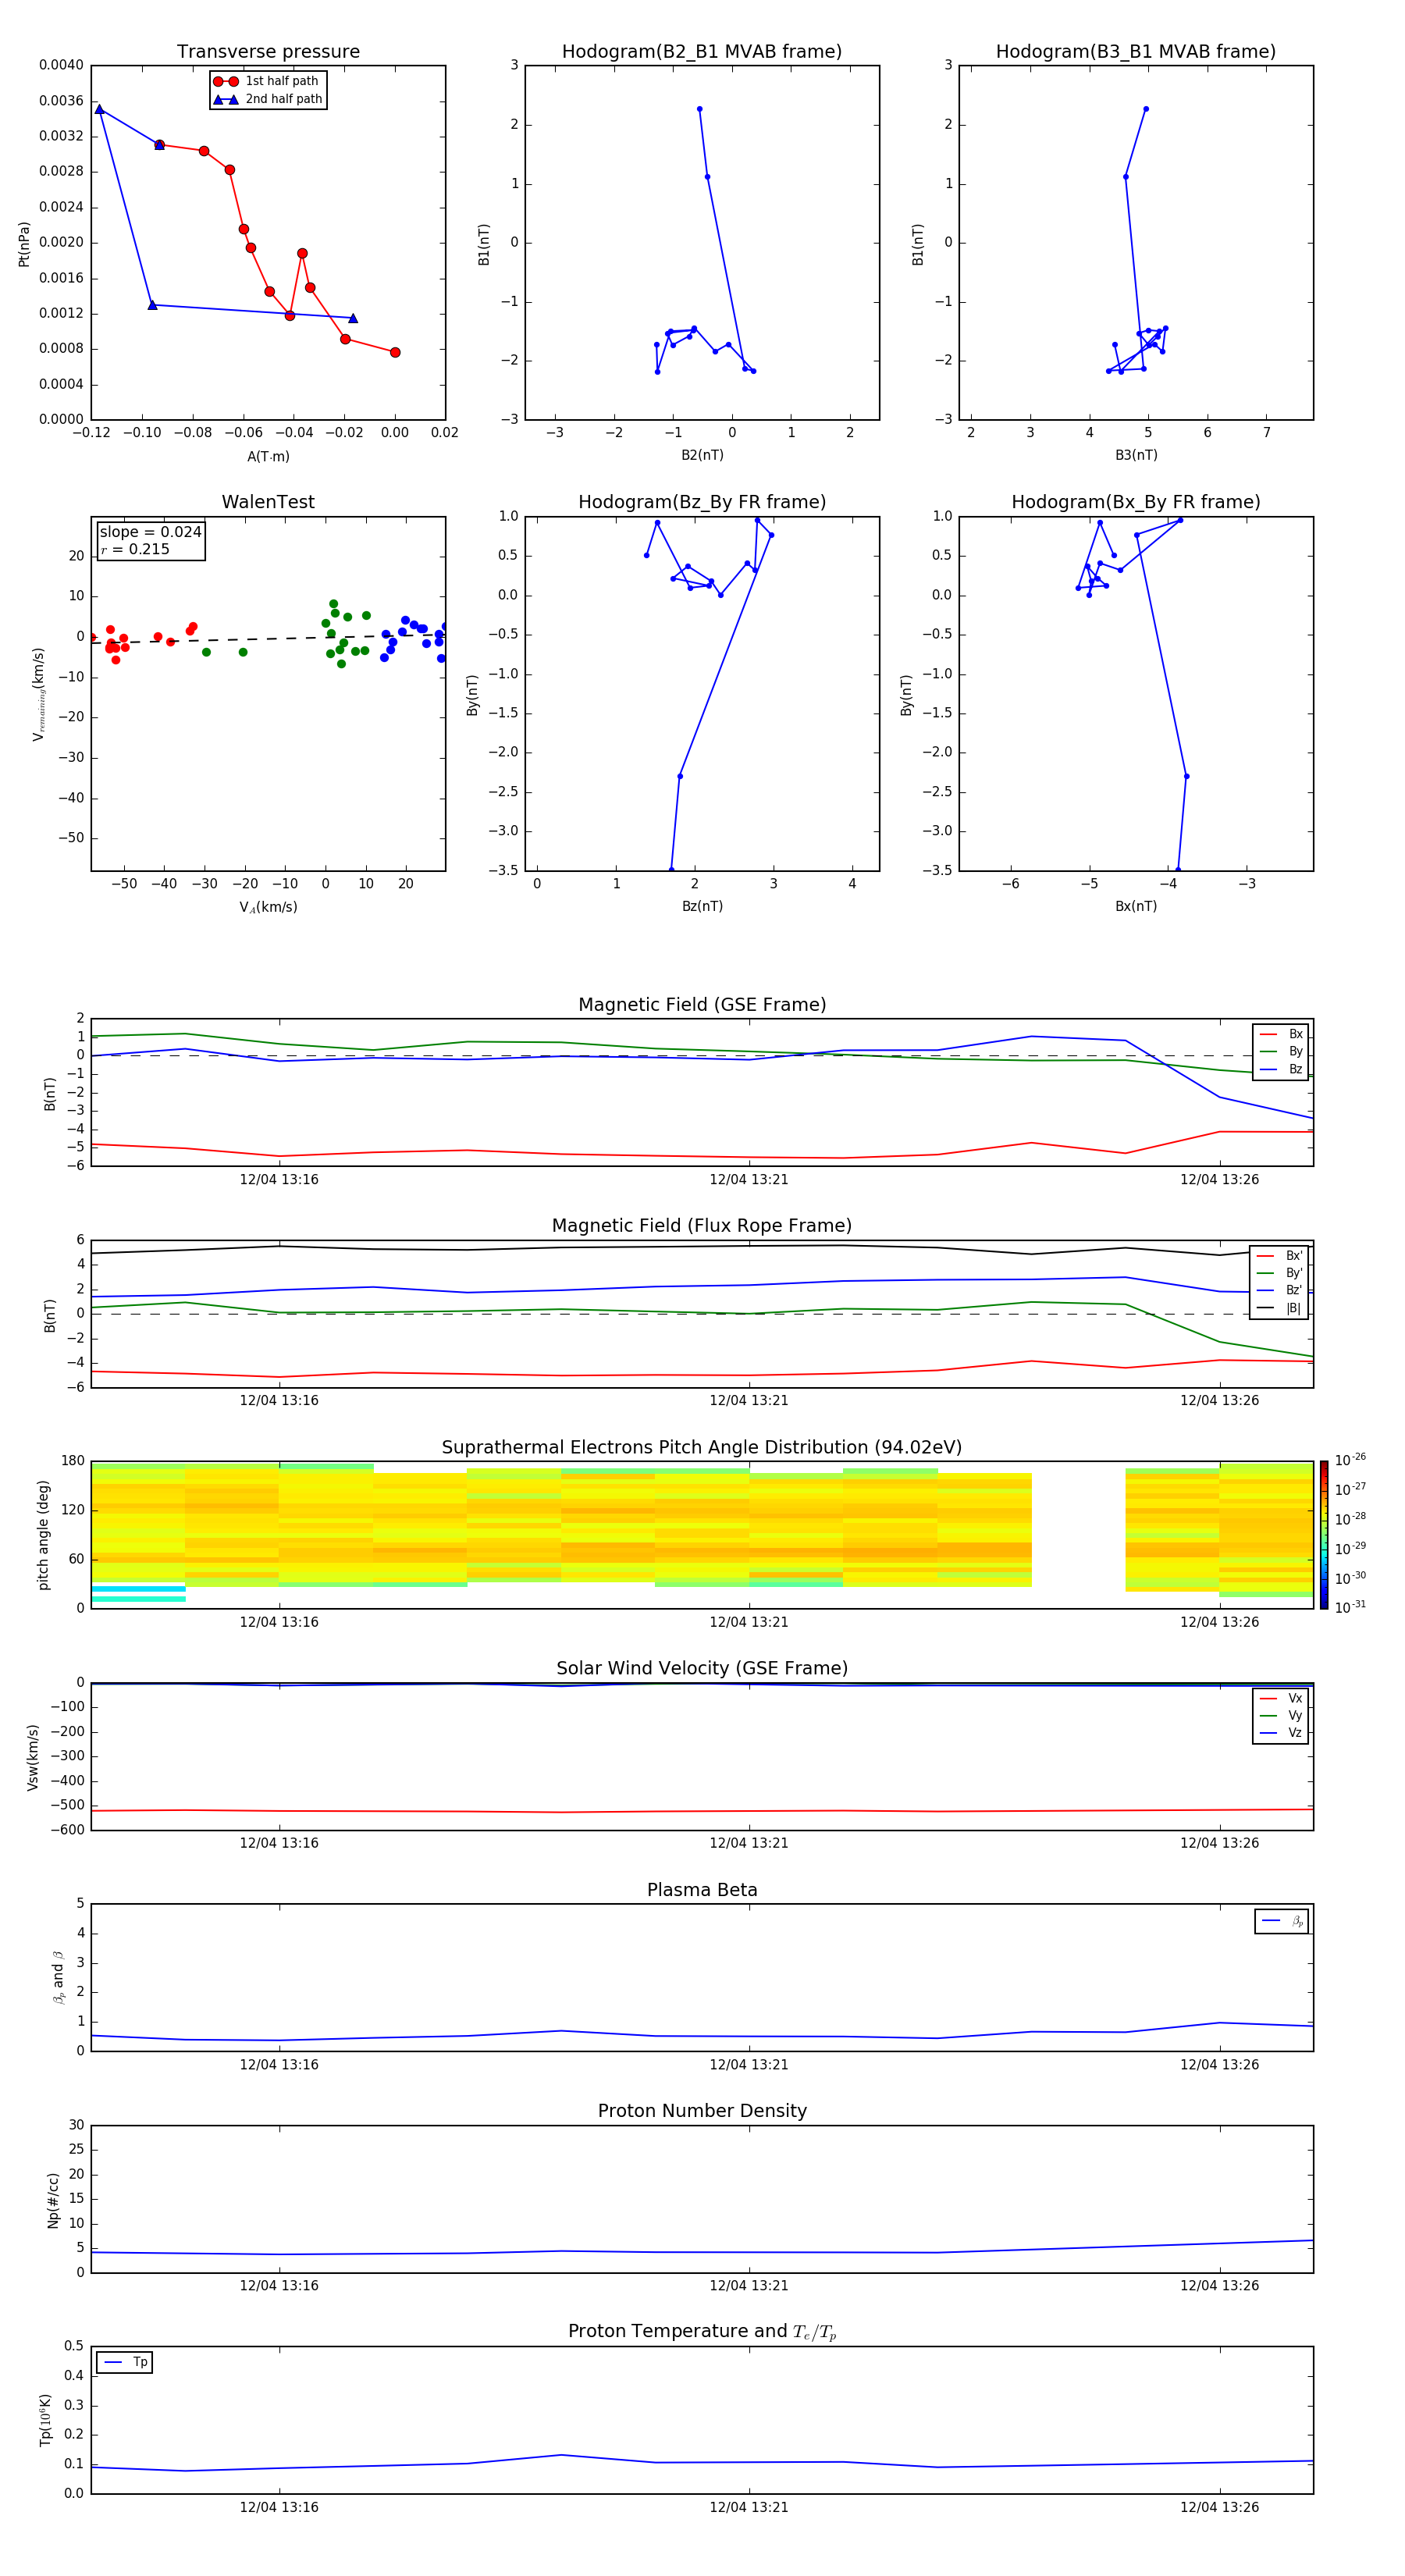This screenshot has width=1405, height=2576.
Task: Click the '2nd half path' legend entry
Action: (x=268, y=99)
